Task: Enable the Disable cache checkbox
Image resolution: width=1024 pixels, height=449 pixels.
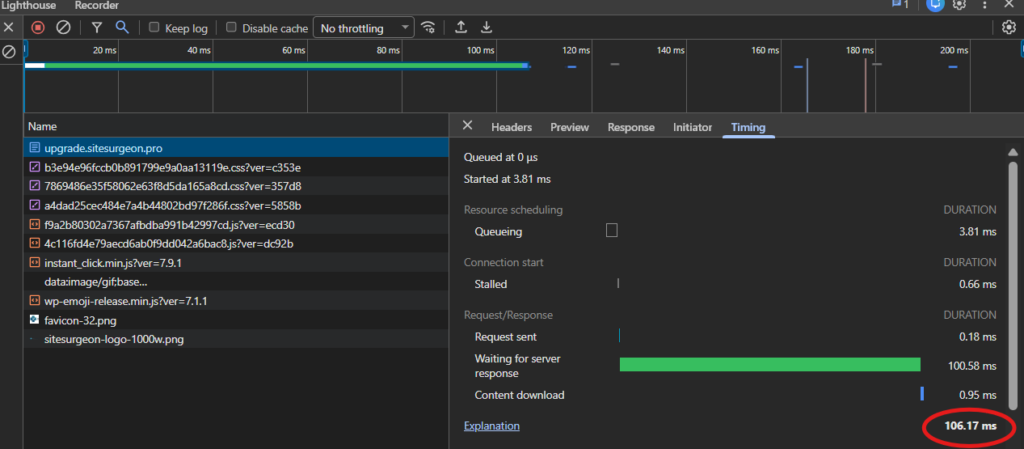Action: tap(231, 27)
